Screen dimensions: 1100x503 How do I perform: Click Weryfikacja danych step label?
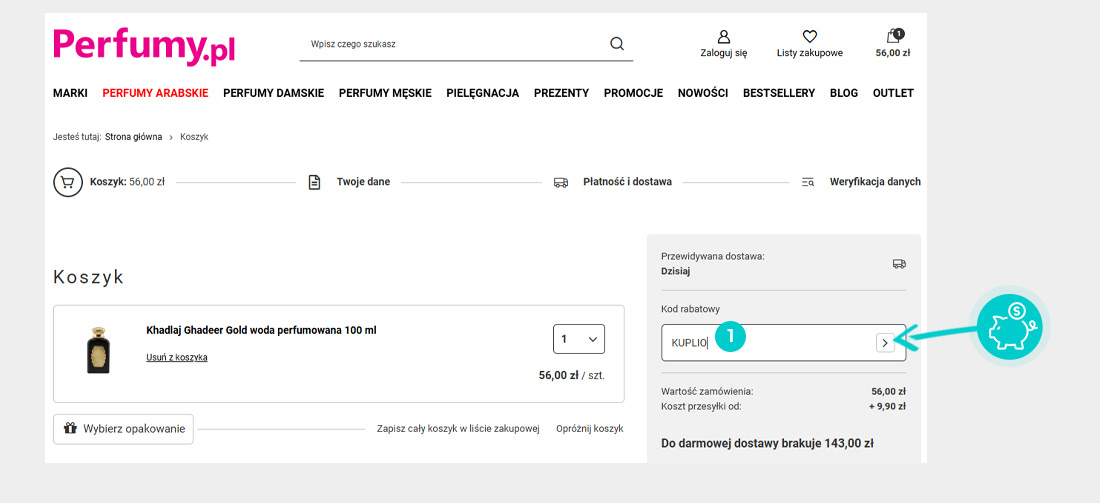coord(875,182)
